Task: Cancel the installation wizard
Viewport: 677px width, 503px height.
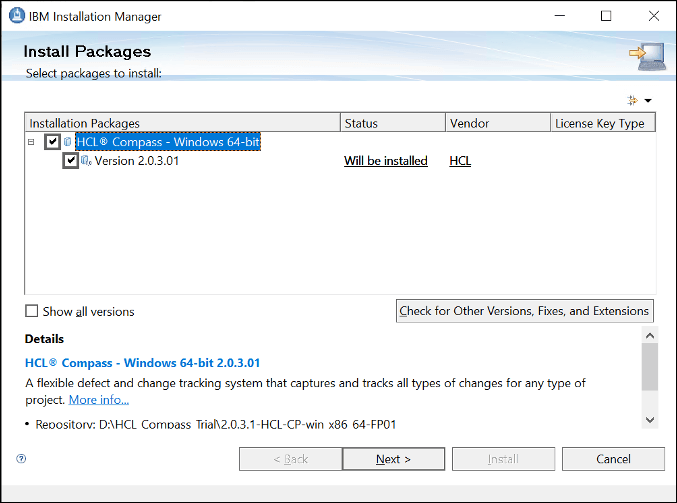Action: click(x=613, y=459)
